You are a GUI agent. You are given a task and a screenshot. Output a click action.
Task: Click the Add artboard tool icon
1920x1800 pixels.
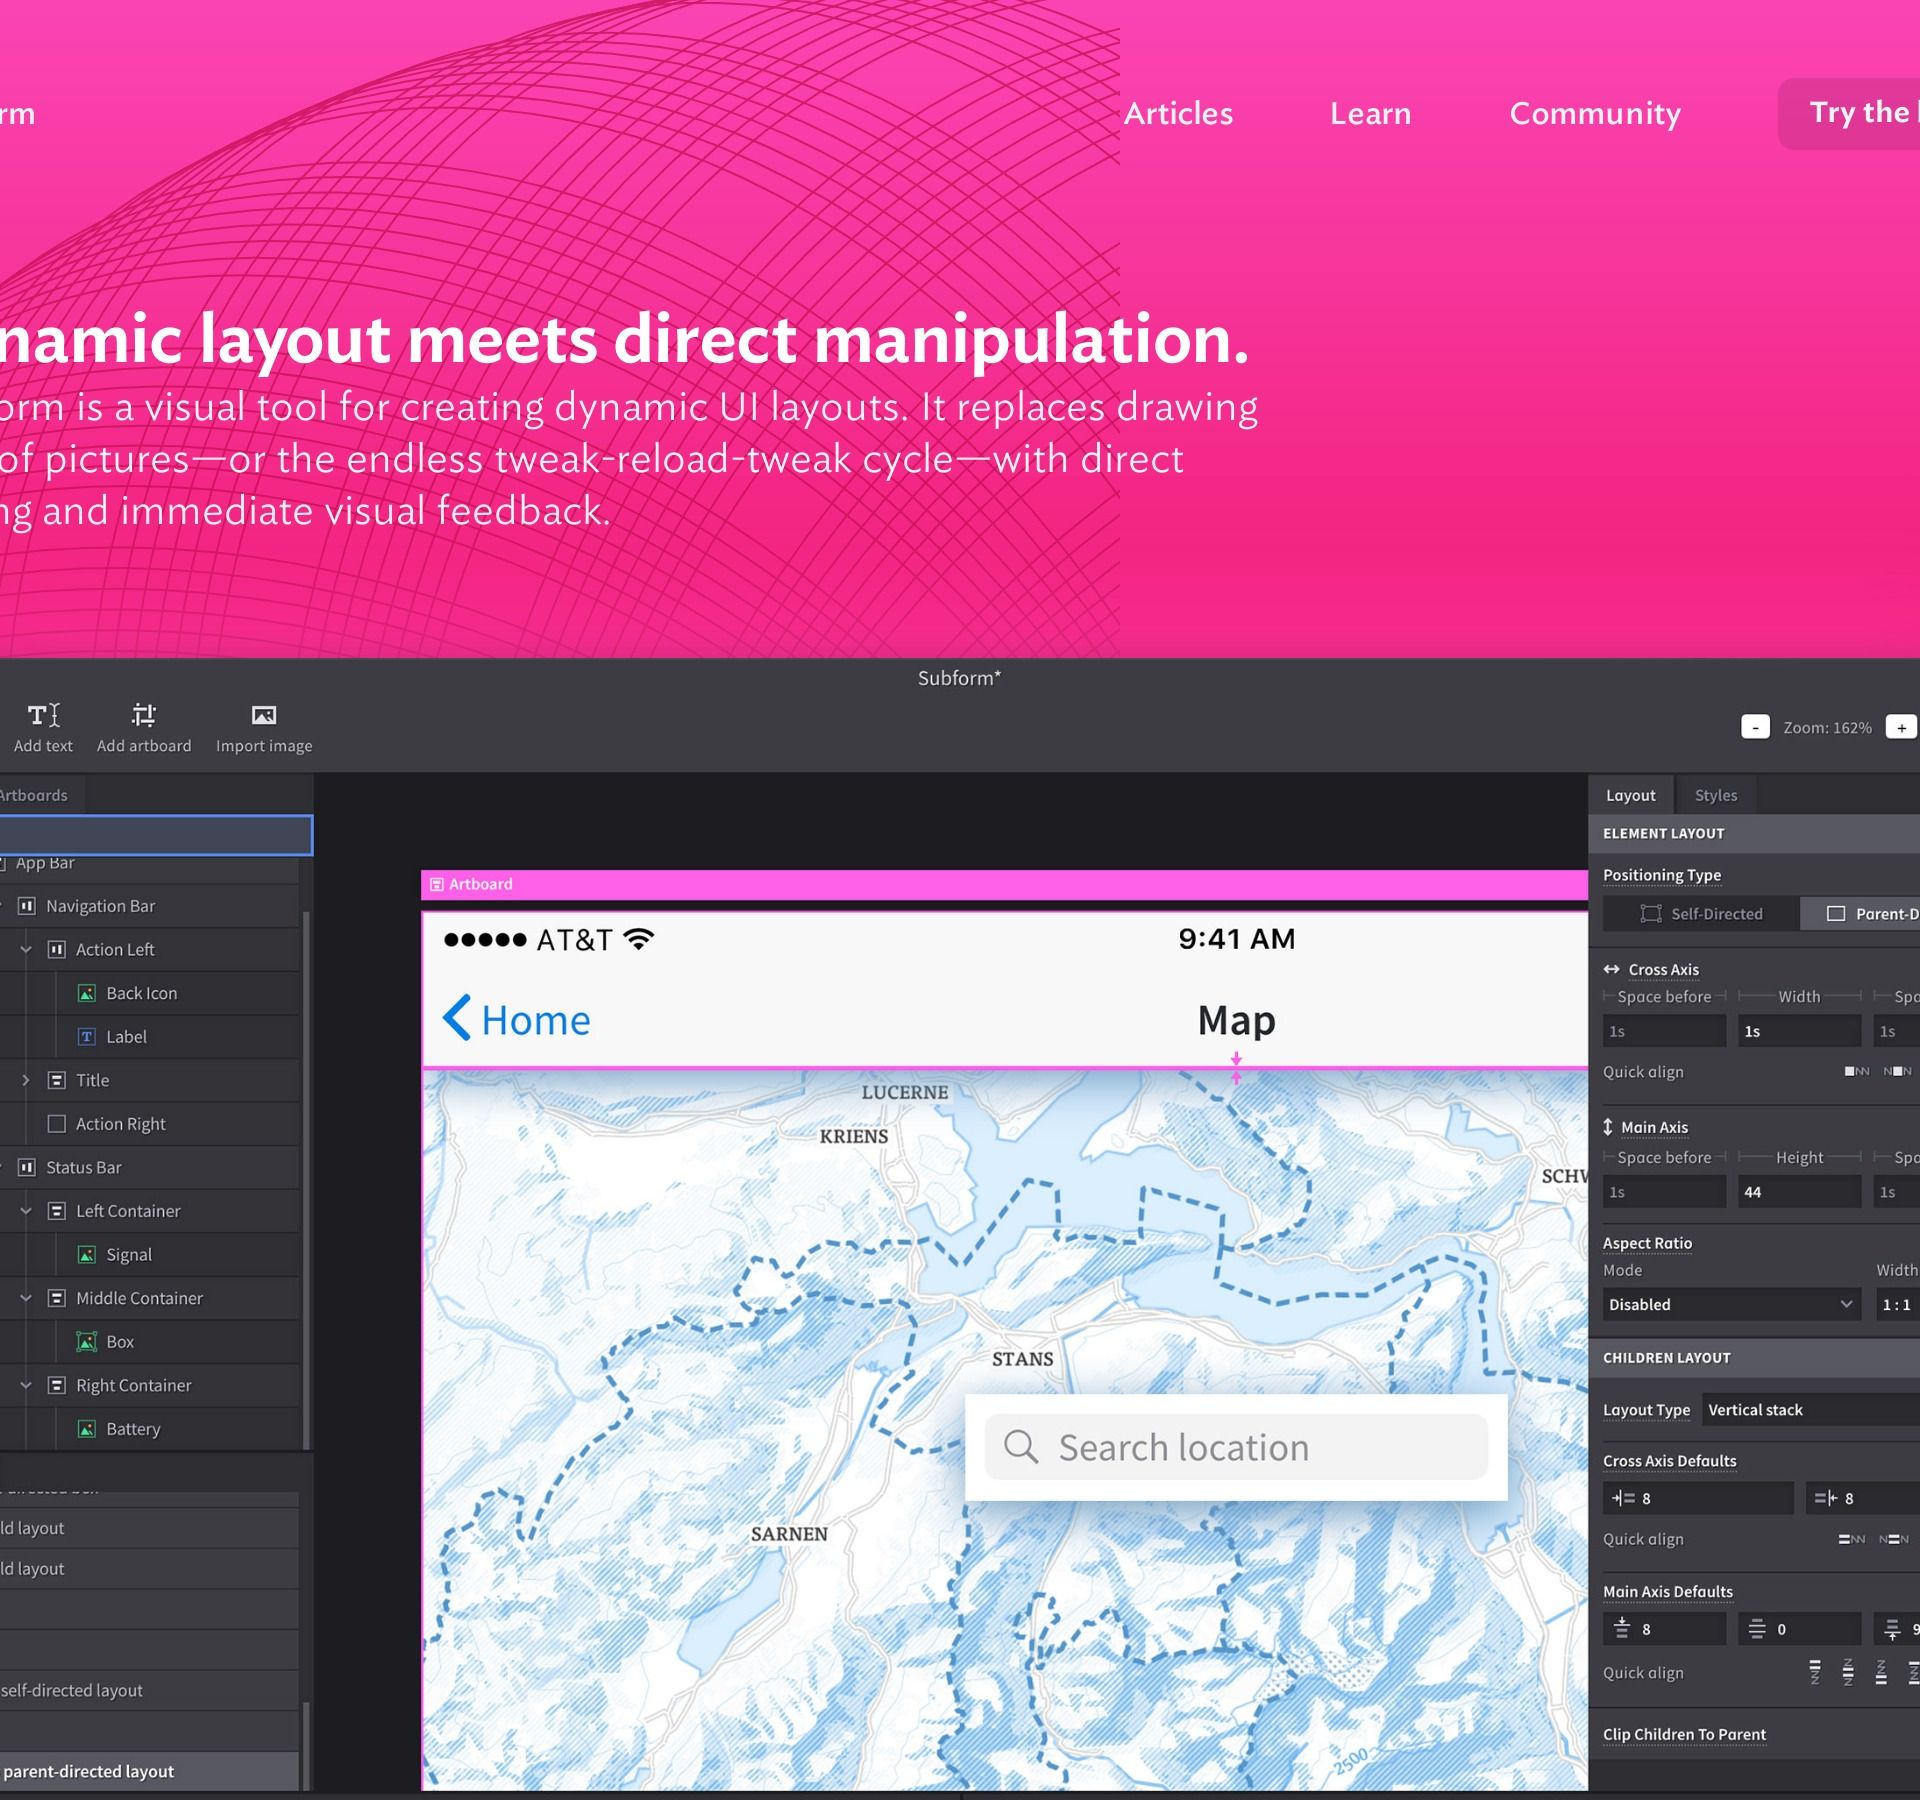click(x=144, y=715)
